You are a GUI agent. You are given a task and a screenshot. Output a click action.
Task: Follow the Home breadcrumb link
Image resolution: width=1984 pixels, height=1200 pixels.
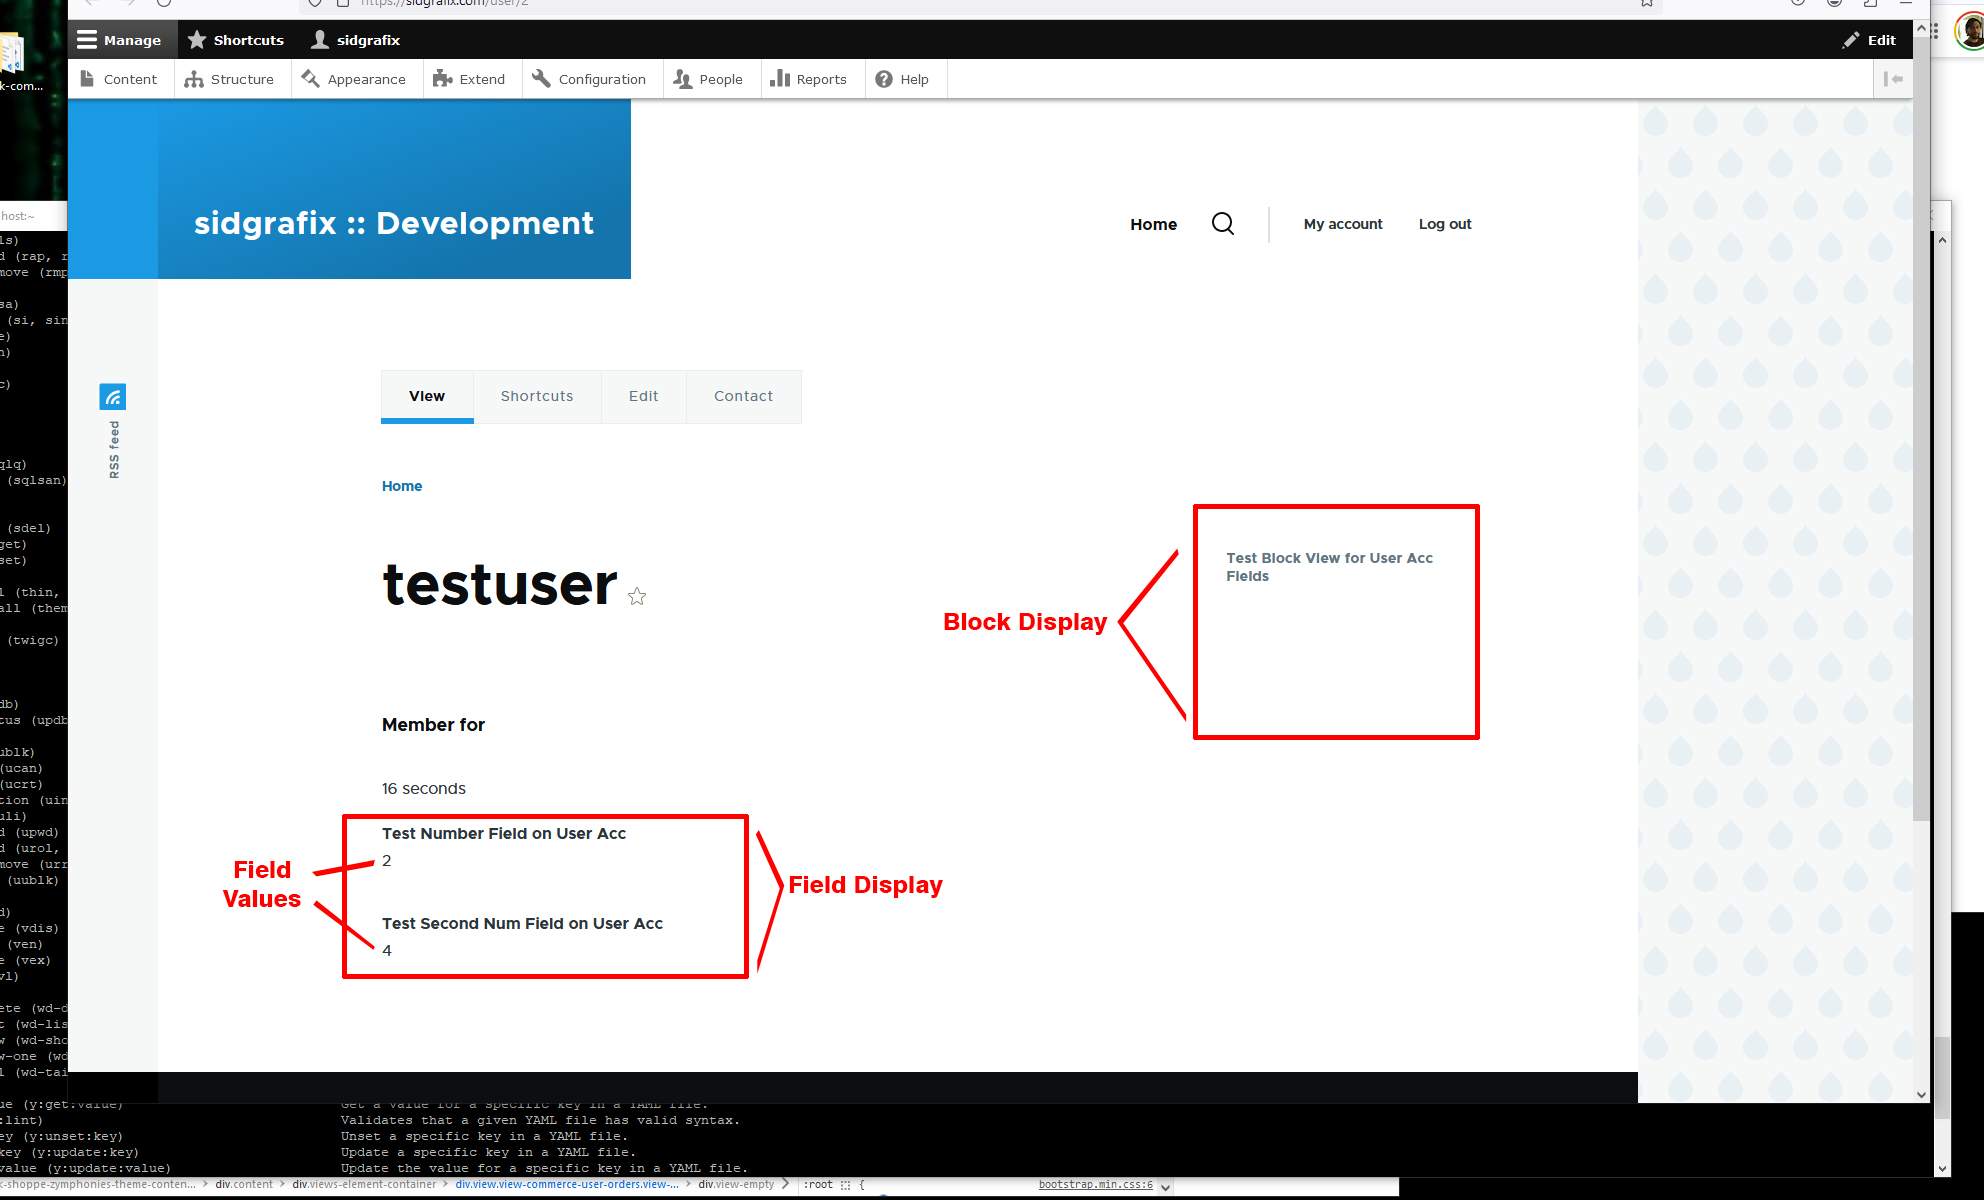pyautogui.click(x=402, y=486)
